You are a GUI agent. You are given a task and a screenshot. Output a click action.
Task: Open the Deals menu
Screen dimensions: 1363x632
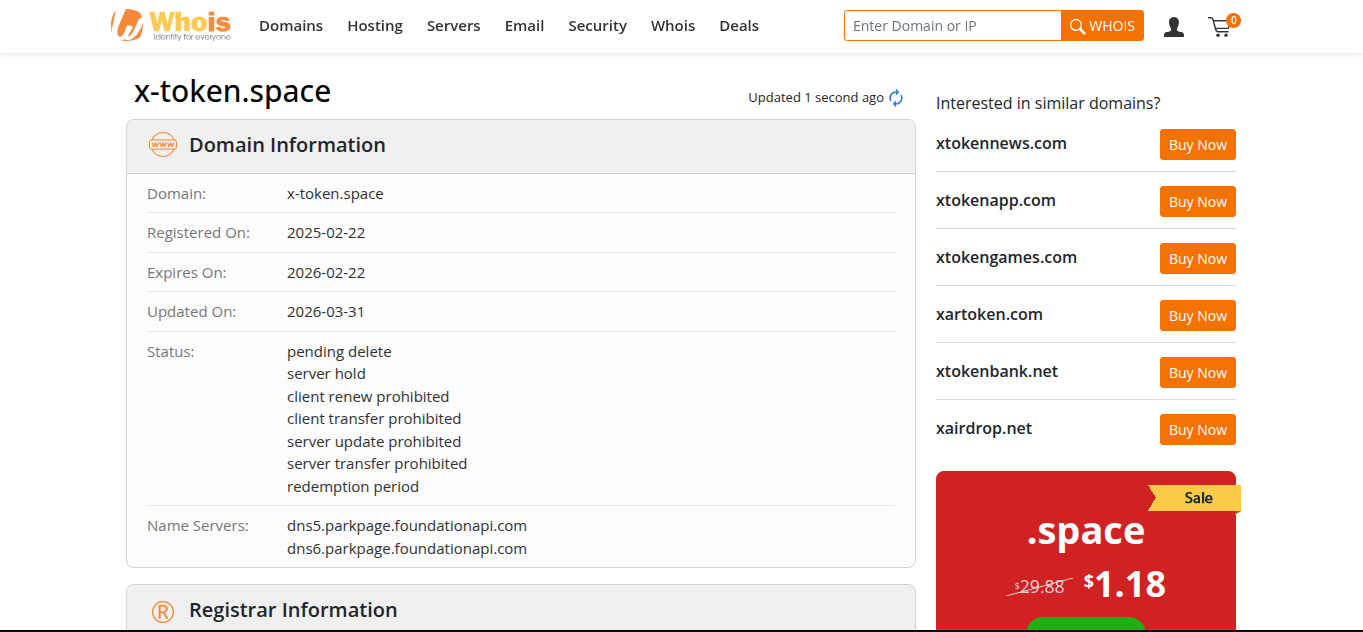point(739,26)
